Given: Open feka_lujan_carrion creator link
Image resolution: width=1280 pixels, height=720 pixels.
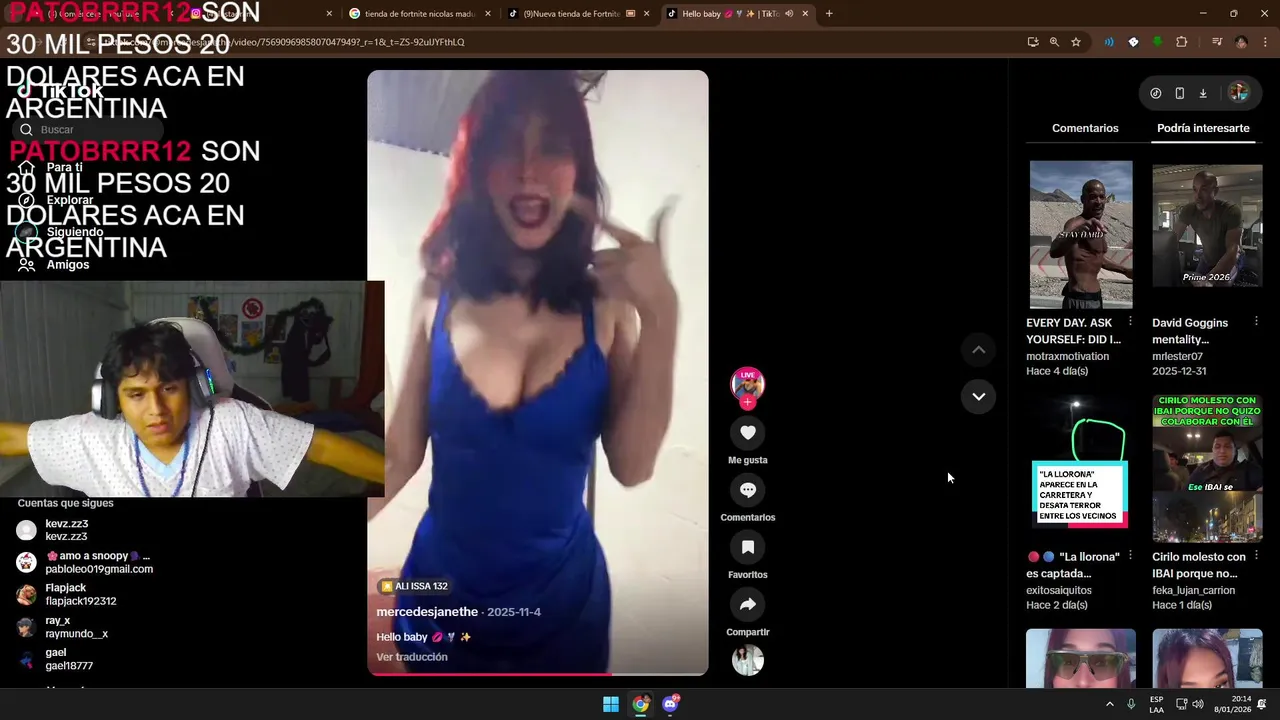Looking at the screenshot, I should click(1194, 590).
